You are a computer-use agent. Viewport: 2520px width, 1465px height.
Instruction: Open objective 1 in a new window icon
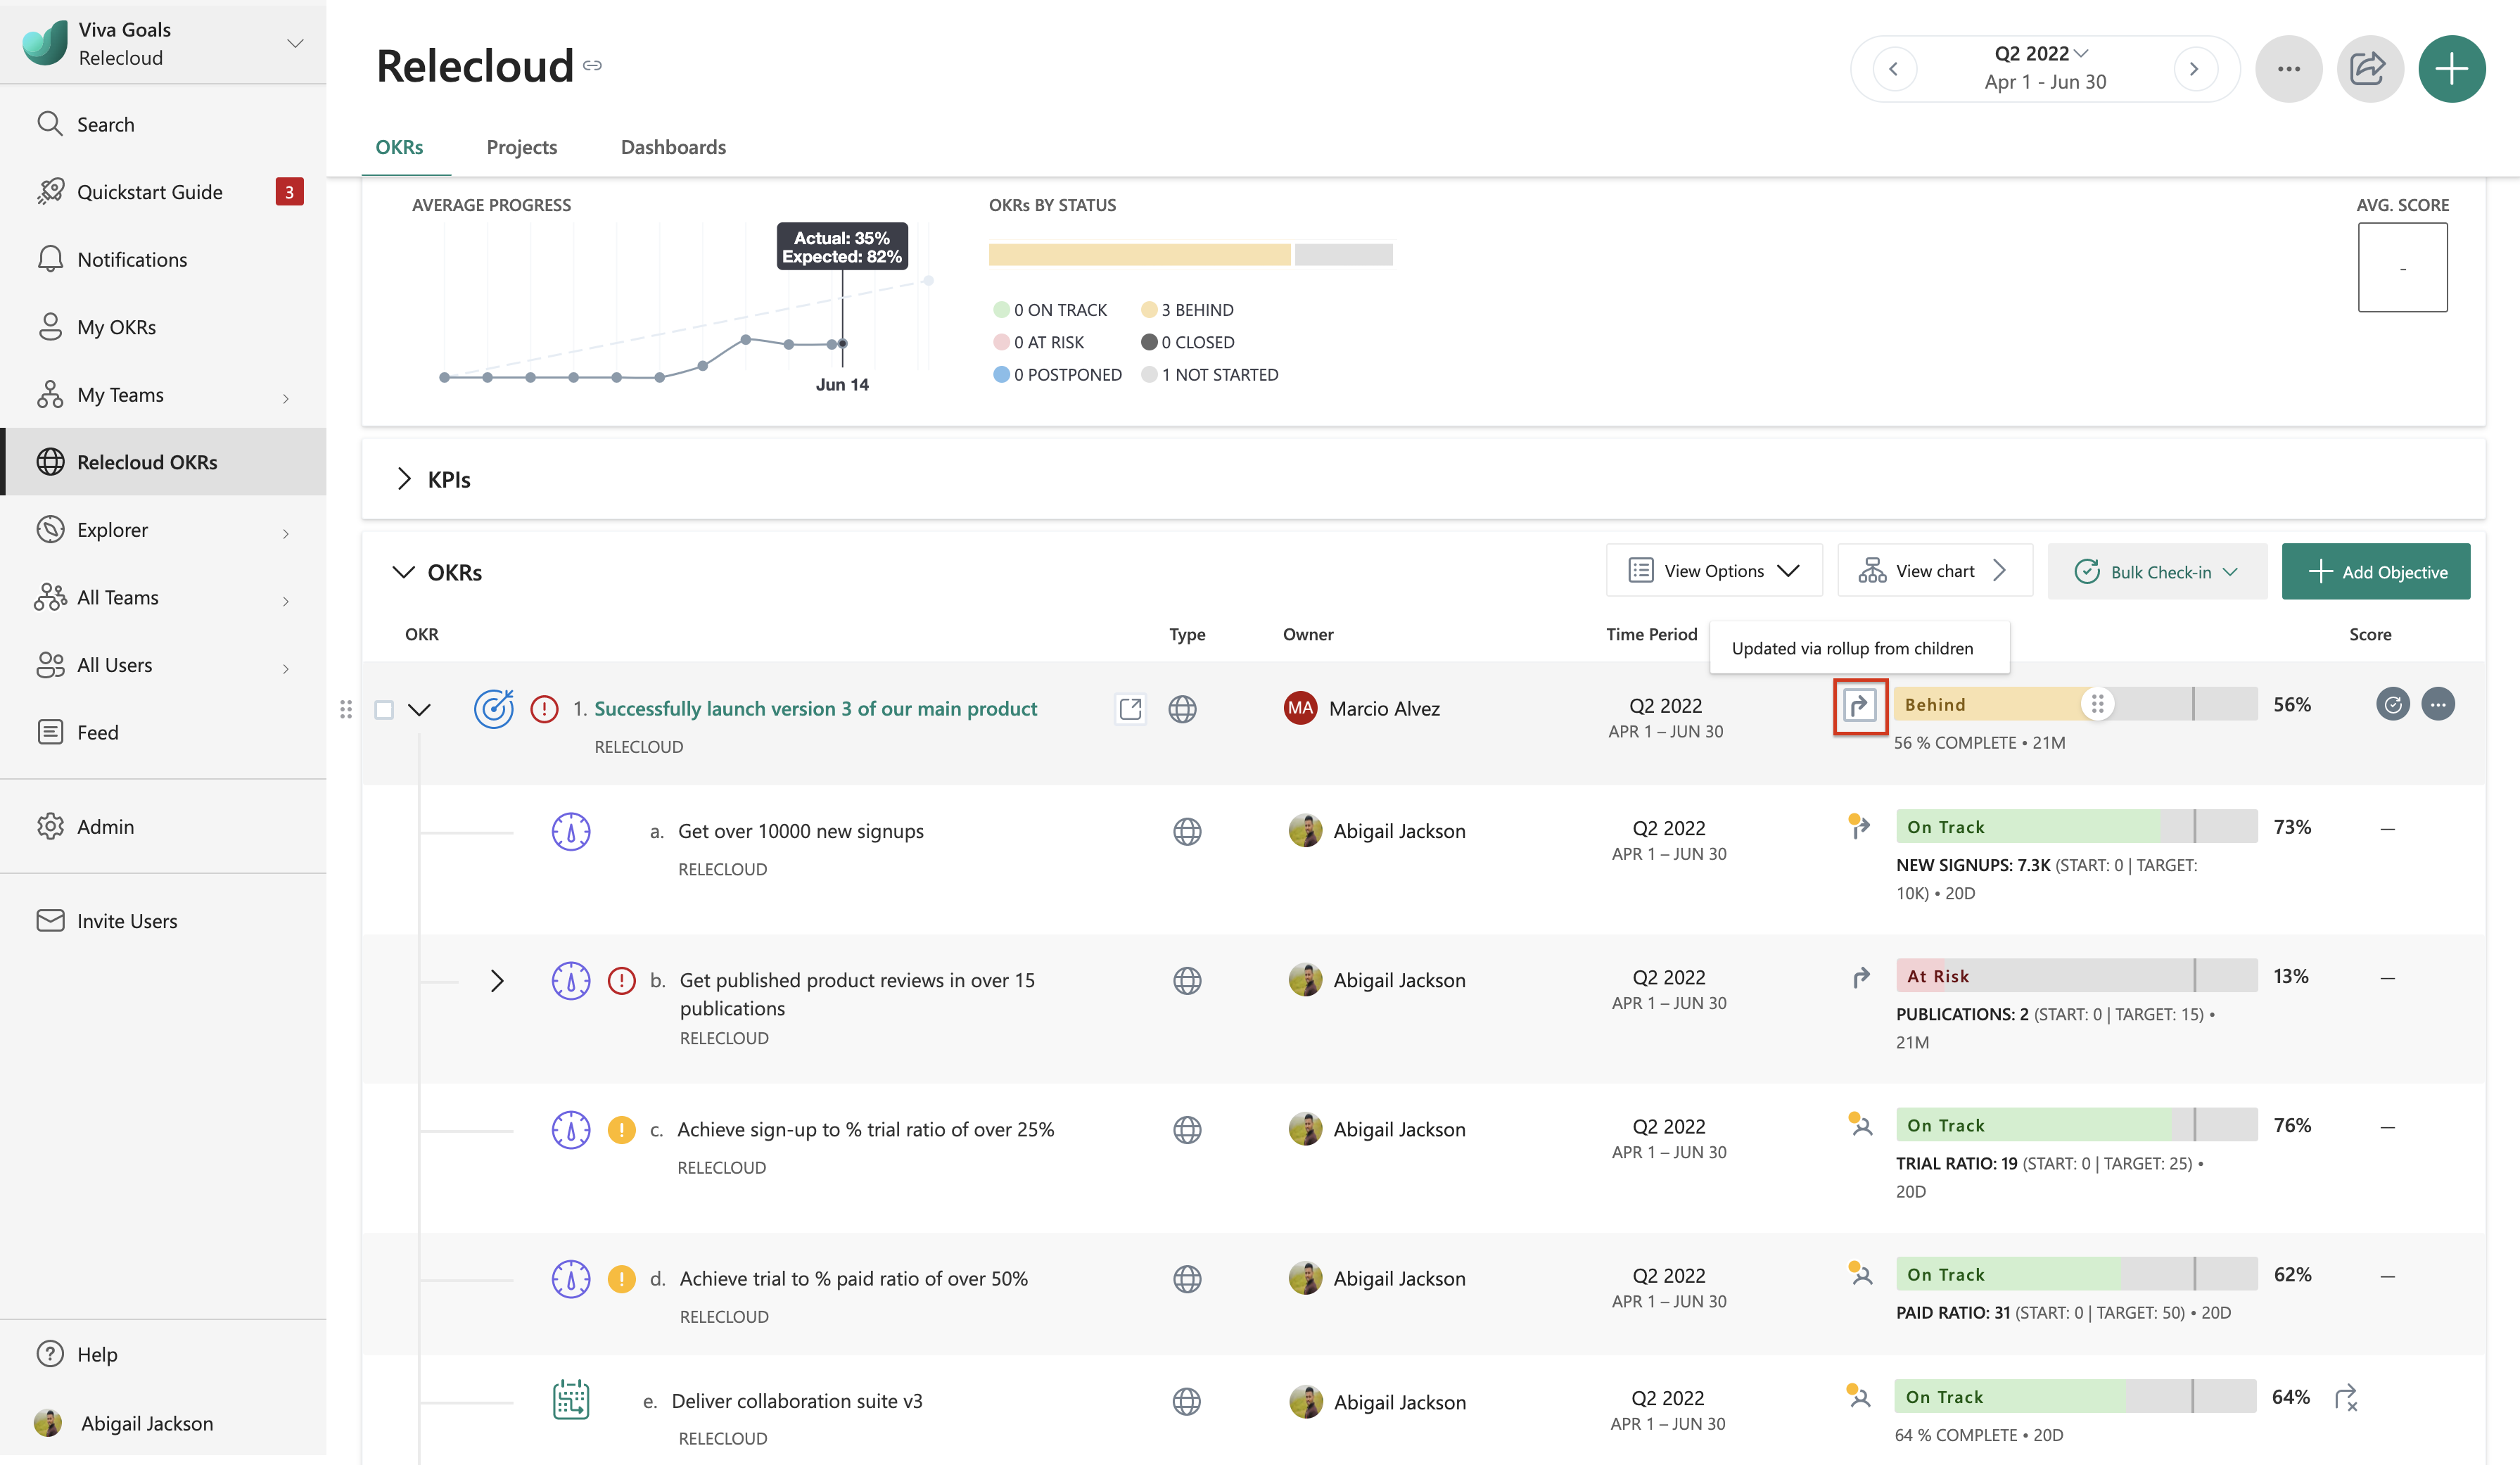pos(1130,709)
